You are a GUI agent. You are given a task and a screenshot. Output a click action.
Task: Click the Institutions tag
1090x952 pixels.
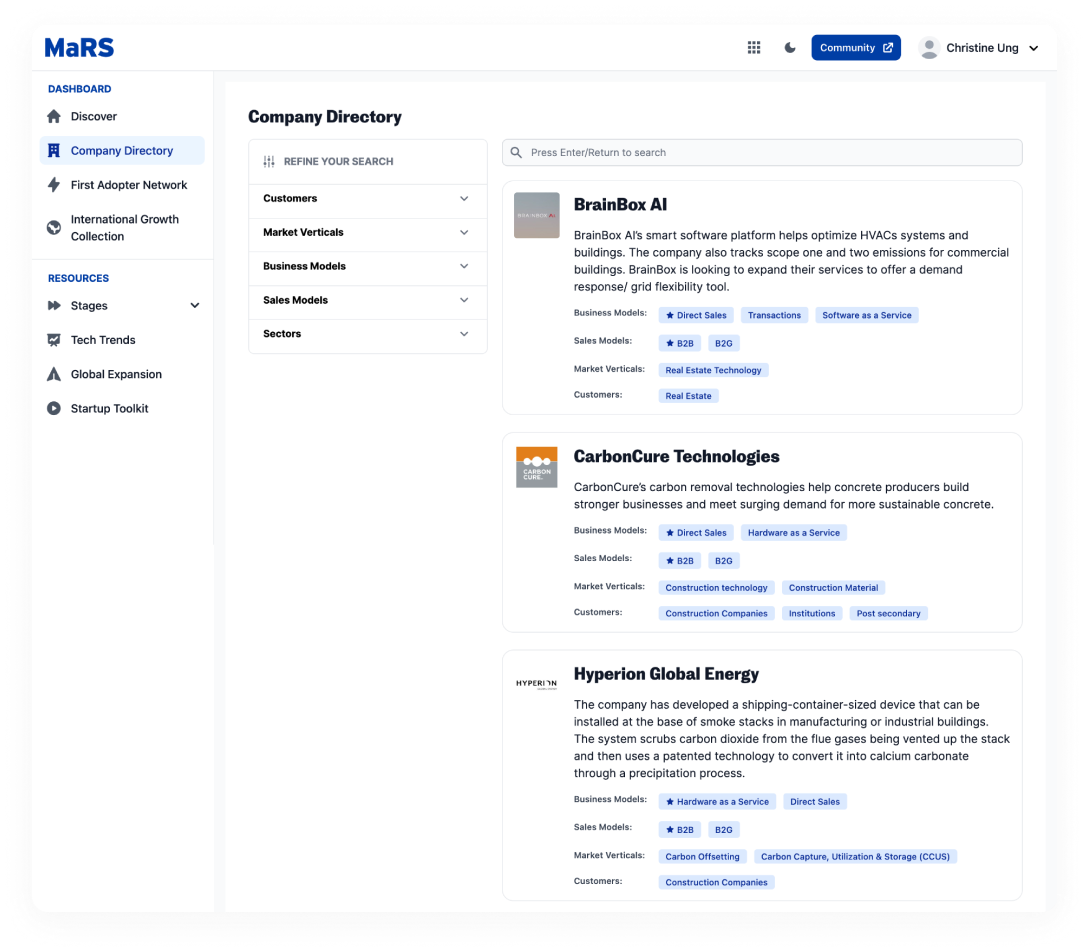(x=811, y=613)
